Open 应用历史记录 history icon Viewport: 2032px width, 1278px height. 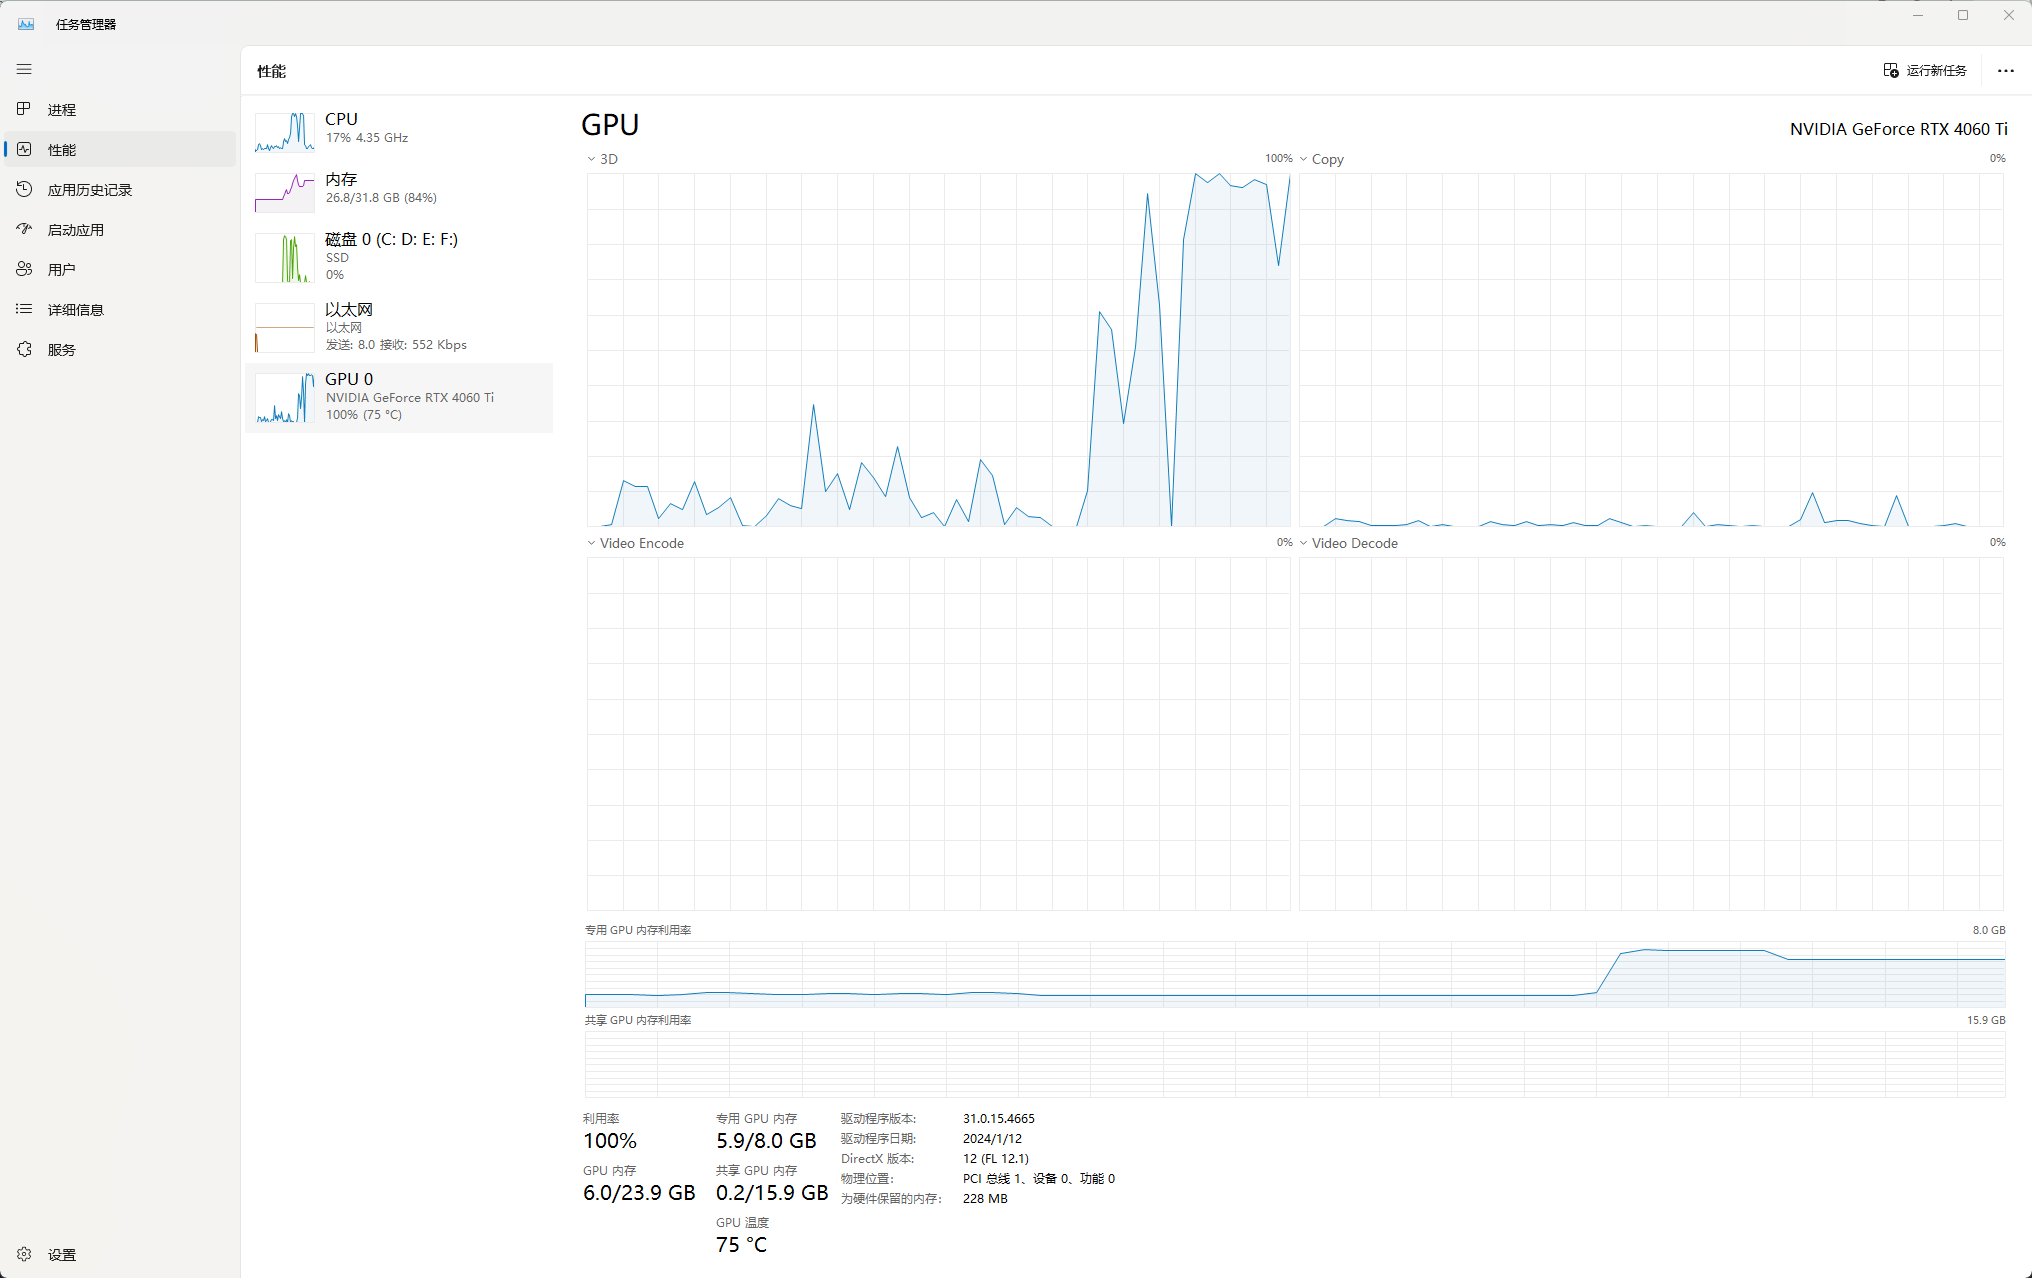(x=24, y=189)
